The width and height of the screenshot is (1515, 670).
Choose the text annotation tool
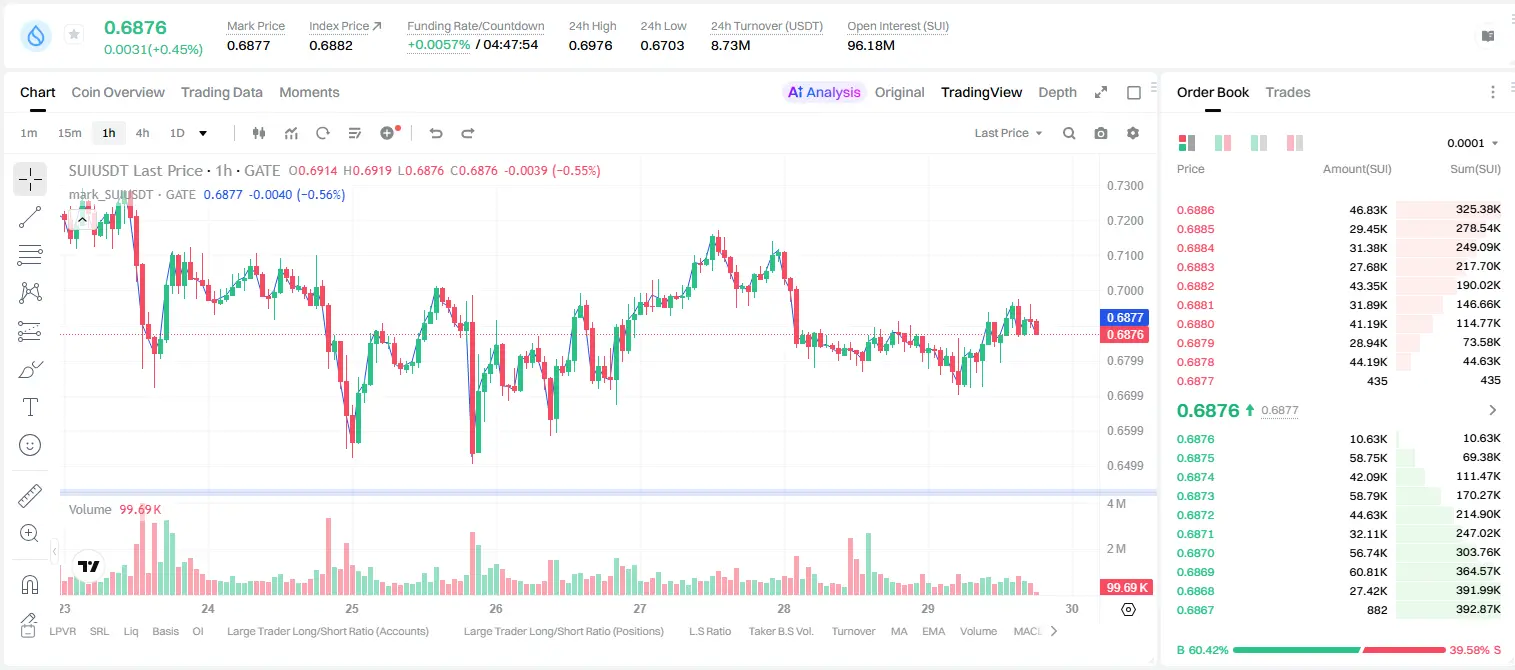pos(30,407)
